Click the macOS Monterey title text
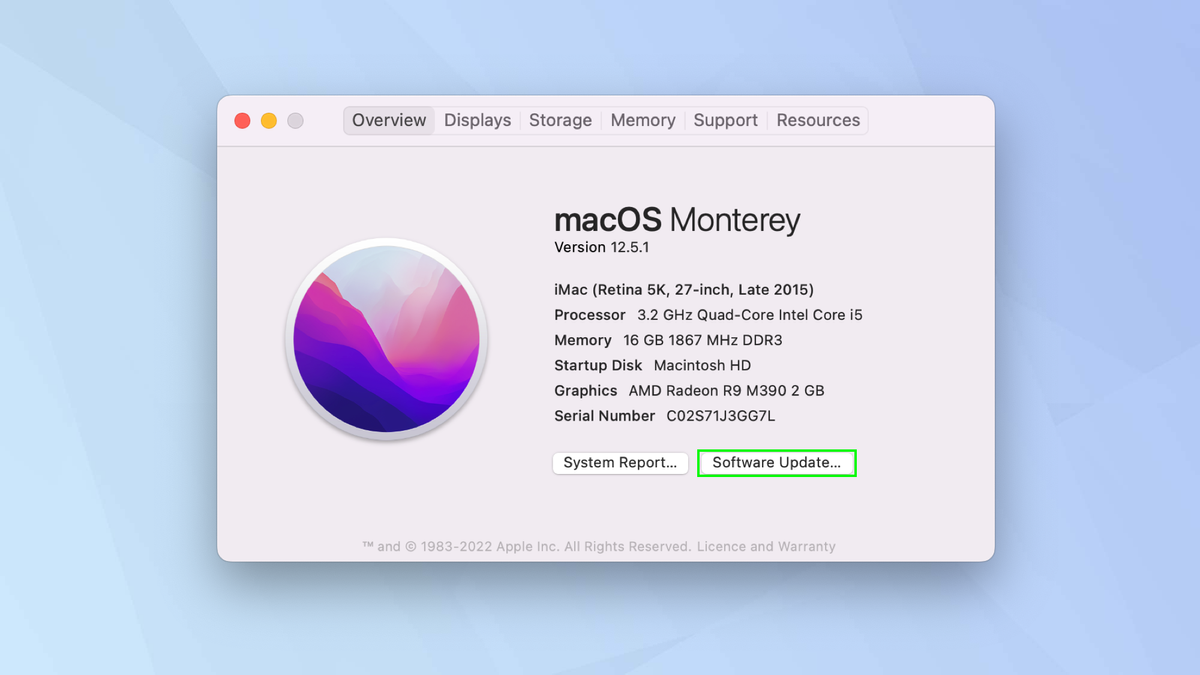1200x675 pixels. [x=677, y=220]
